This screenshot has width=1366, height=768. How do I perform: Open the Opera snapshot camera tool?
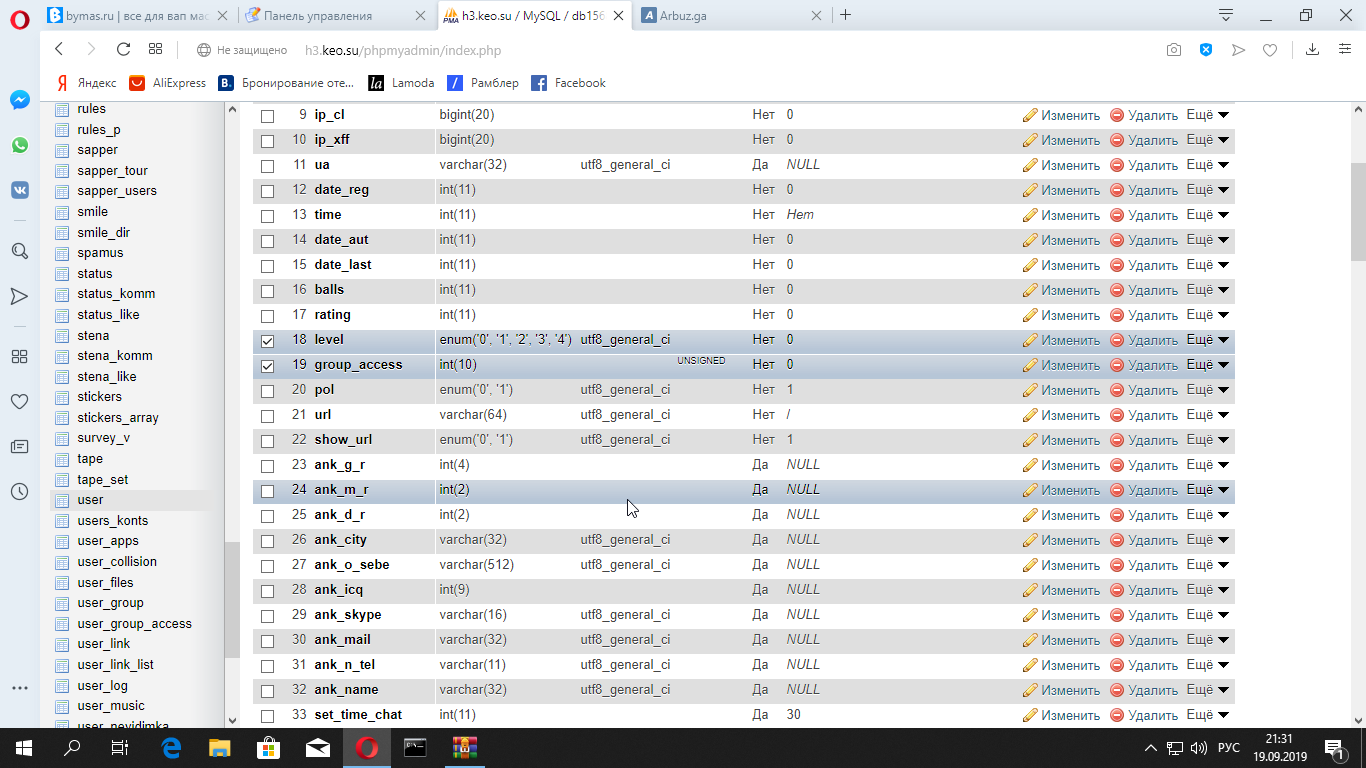click(1174, 50)
